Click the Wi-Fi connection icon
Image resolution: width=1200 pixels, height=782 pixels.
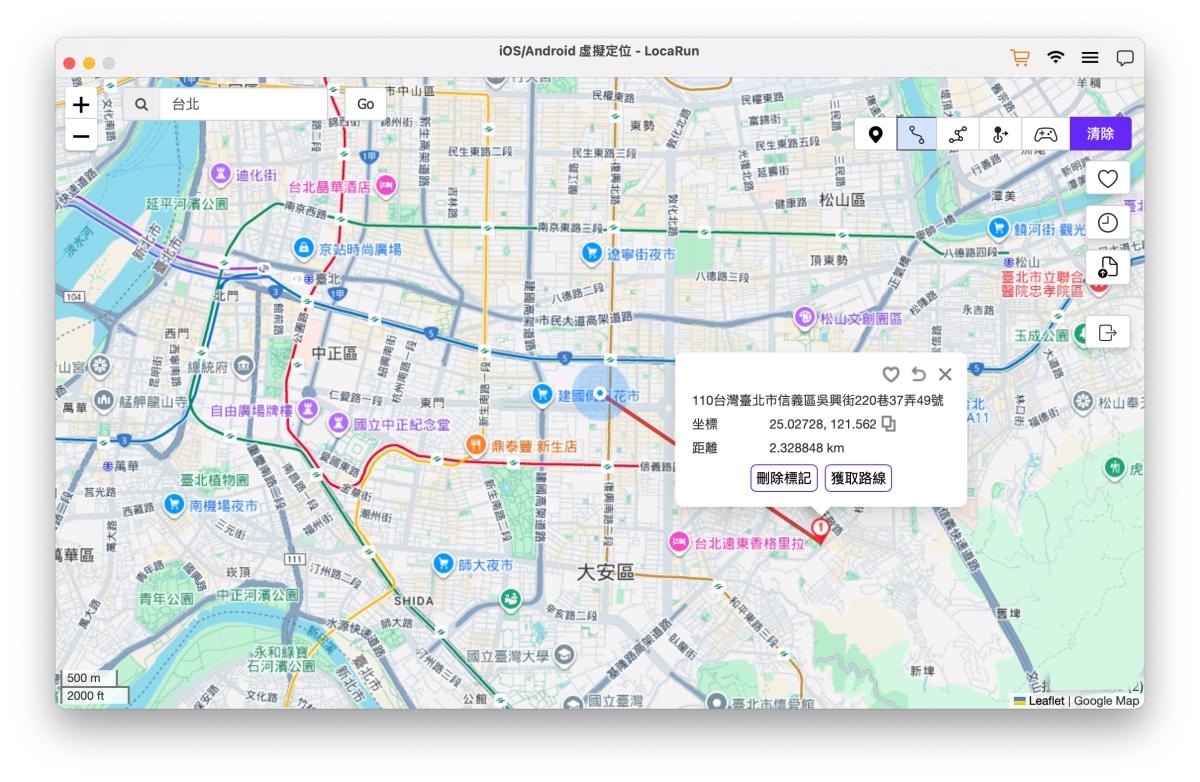[x=1056, y=58]
